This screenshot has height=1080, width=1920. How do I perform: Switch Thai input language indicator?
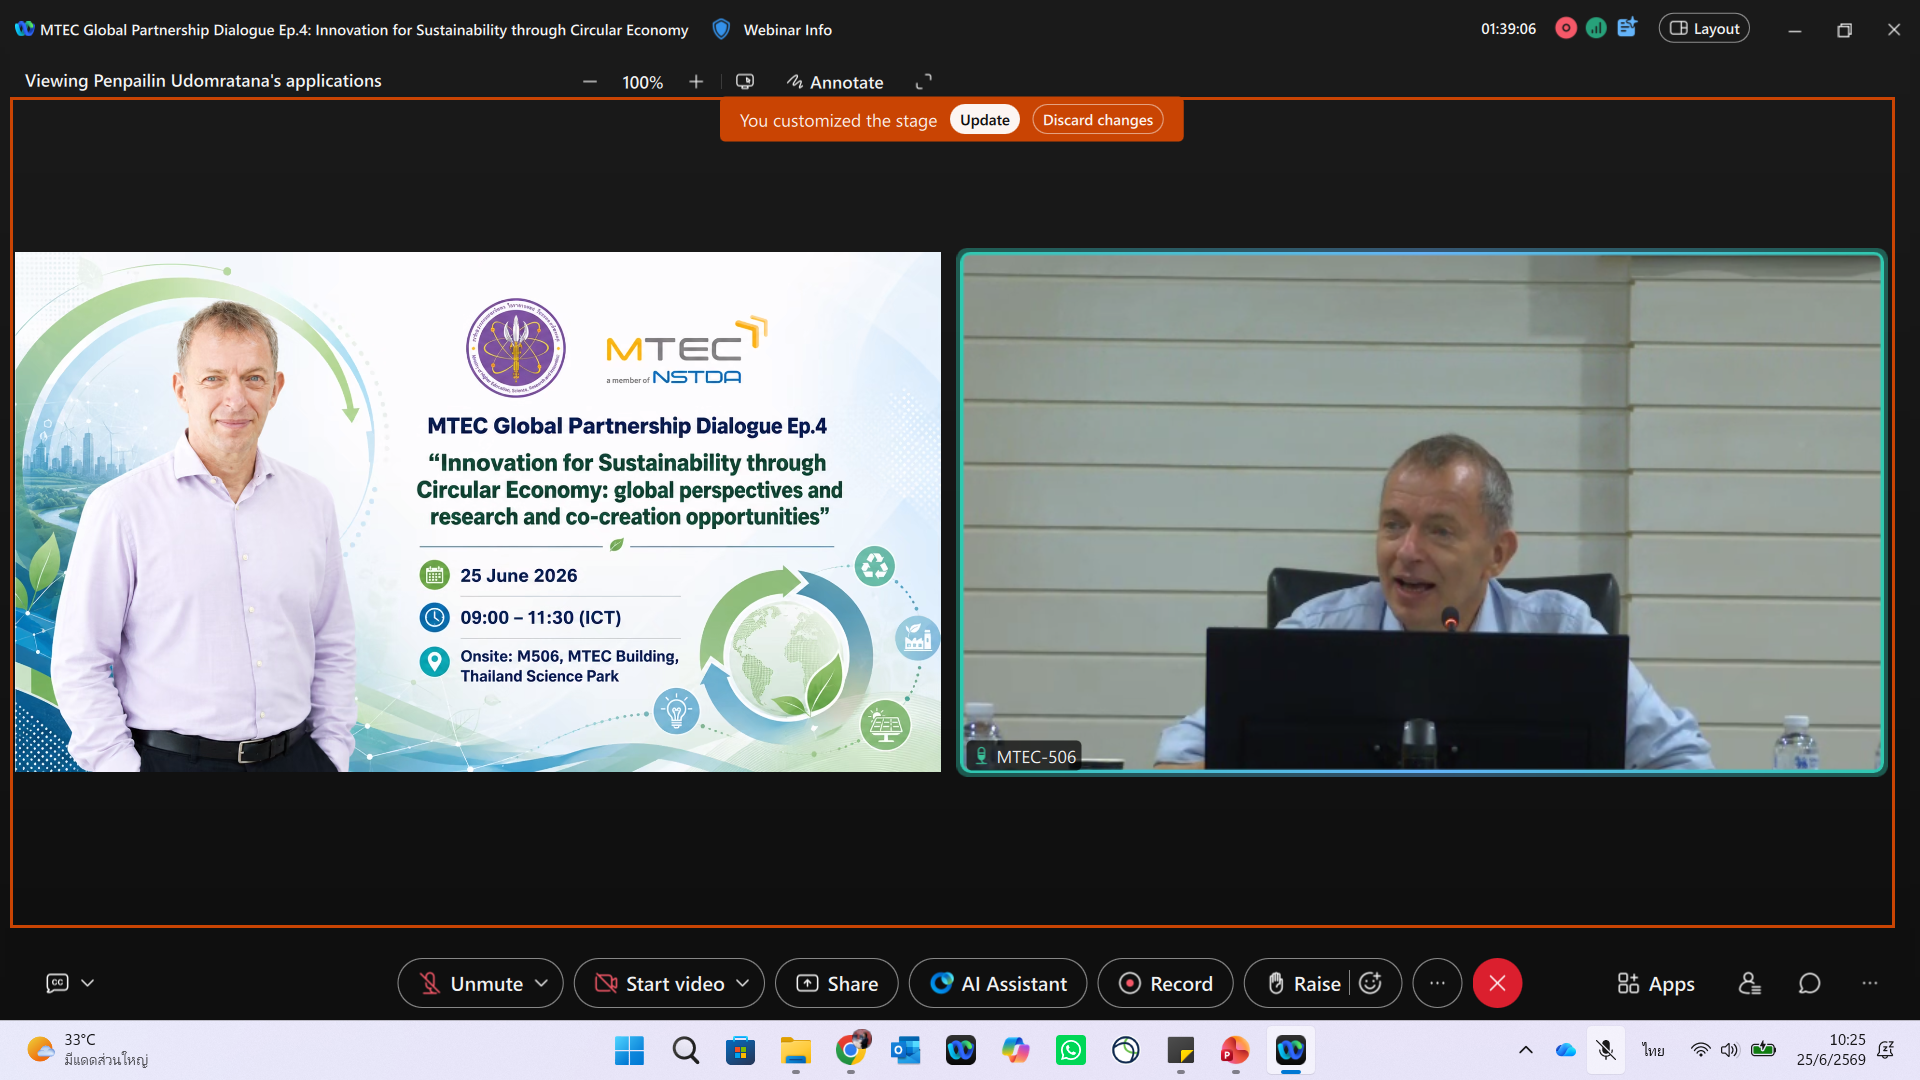(1653, 1050)
